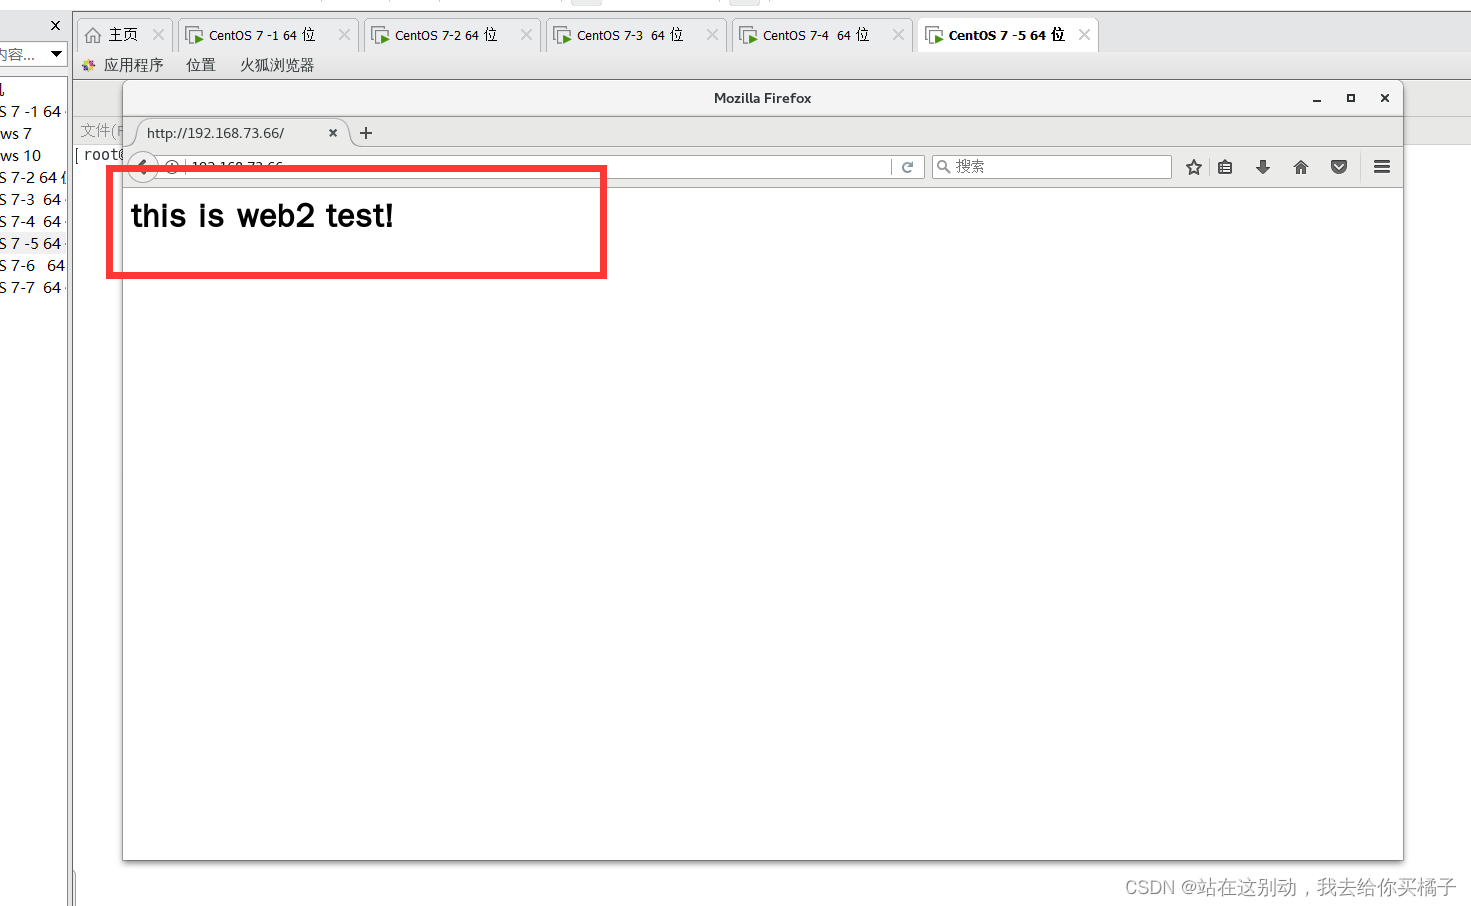1471x906 pixels.
Task: Click the search magnifier icon in search box
Action: [x=943, y=167]
